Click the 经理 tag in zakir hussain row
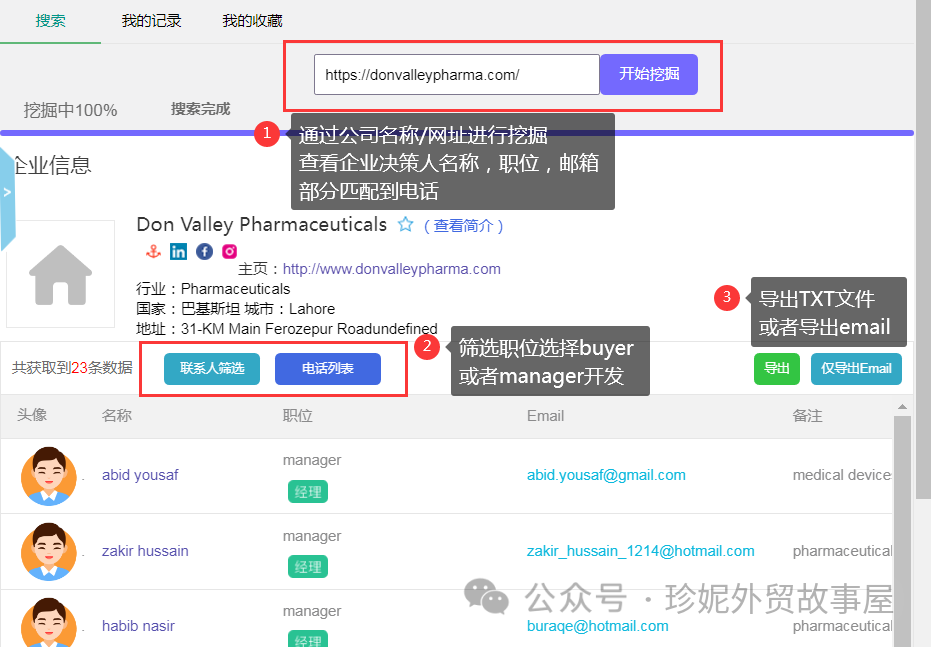Viewport: 931px width, 647px height. coord(308,567)
